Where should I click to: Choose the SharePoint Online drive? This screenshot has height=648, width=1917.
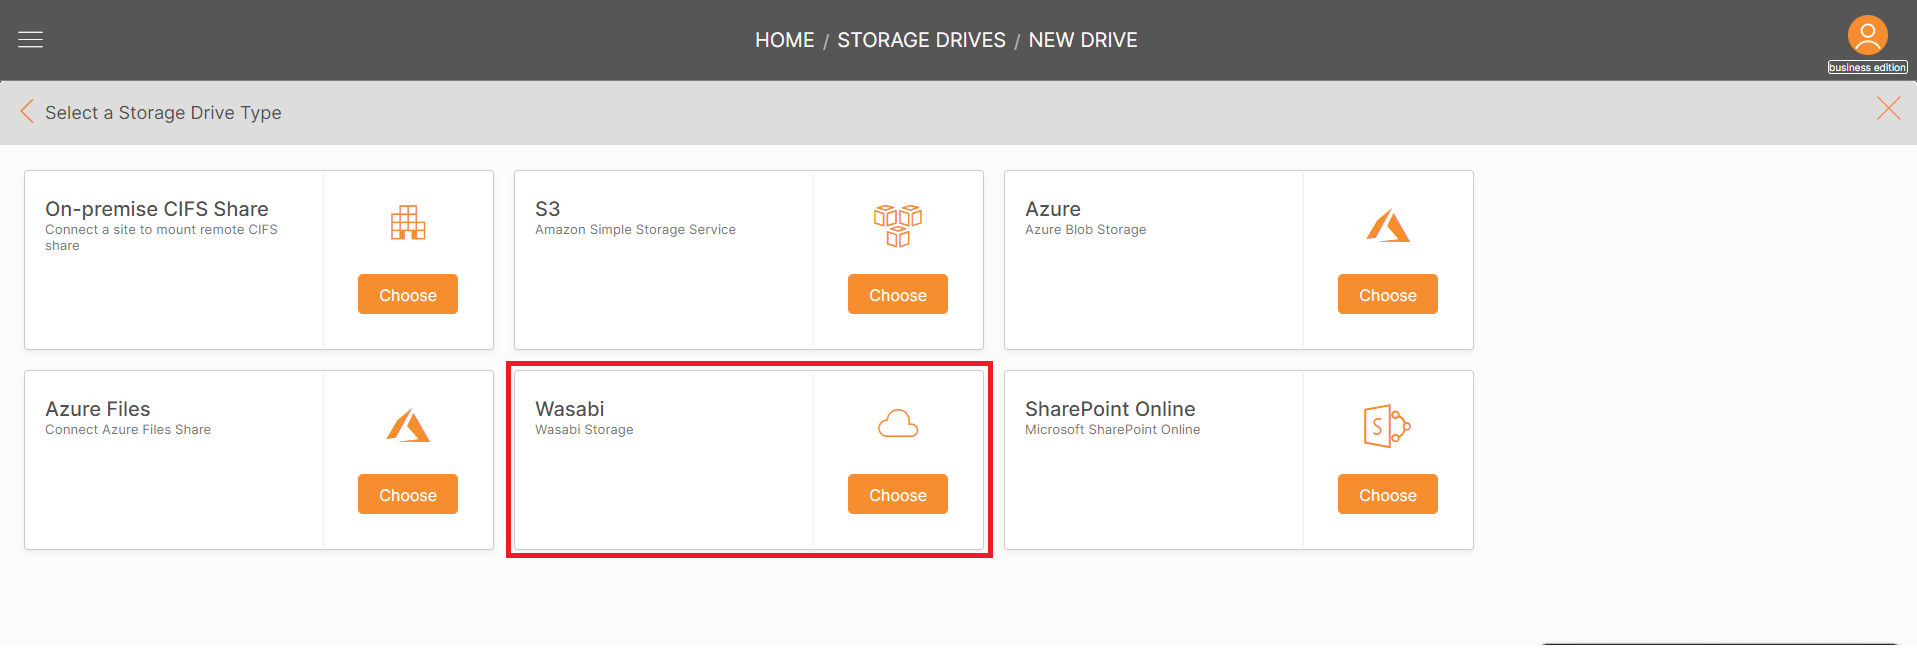pos(1388,494)
